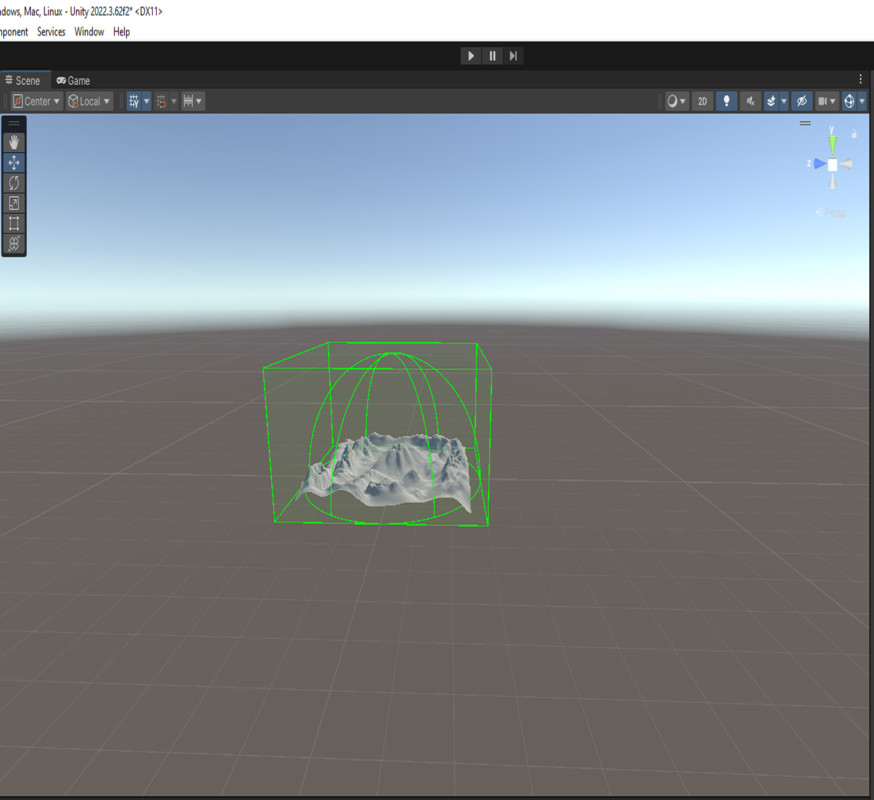Grab the orientation overlay handle lines
The height and width of the screenshot is (800, 874).
805,123
